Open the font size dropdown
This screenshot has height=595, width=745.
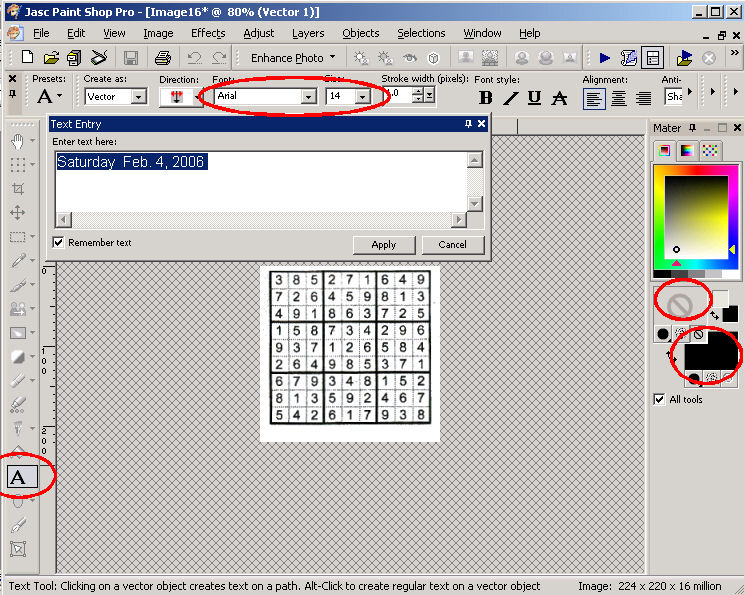pos(361,97)
